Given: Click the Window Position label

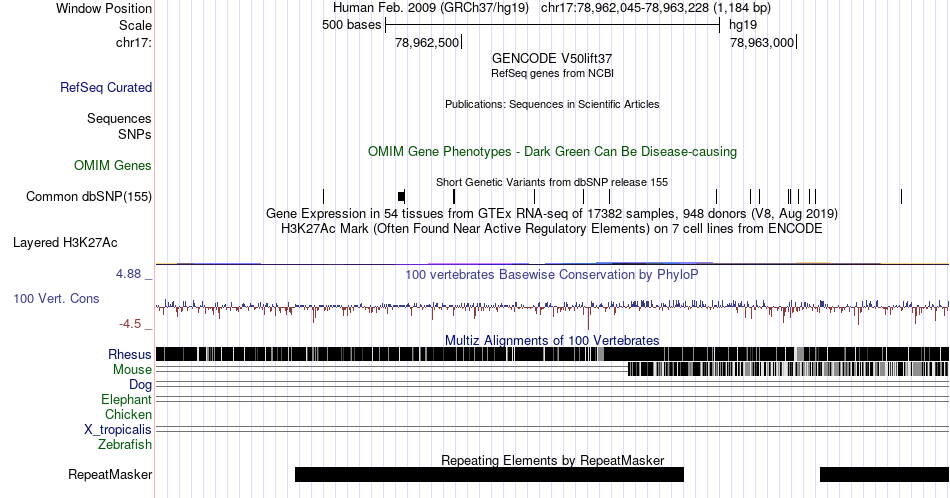Looking at the screenshot, I should 104,8.
